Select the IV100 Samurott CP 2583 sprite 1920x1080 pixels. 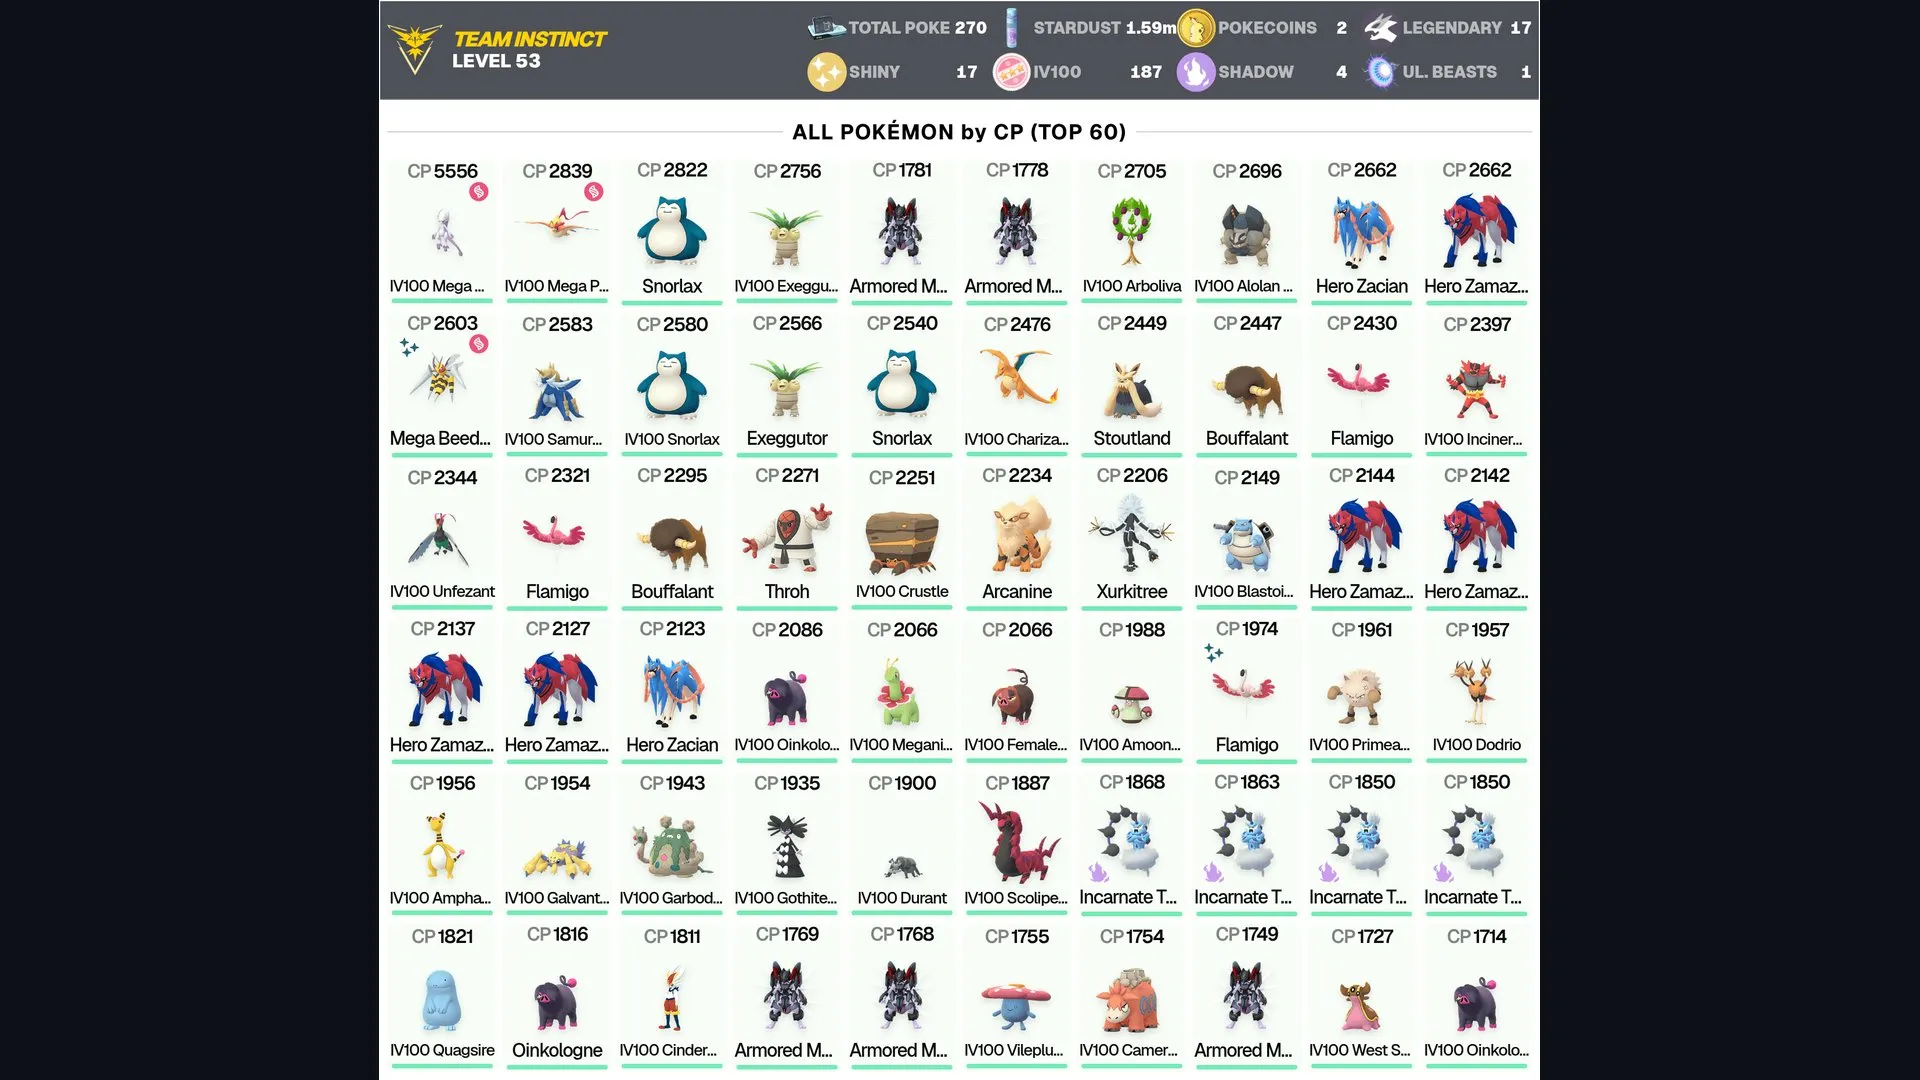pyautogui.click(x=557, y=392)
